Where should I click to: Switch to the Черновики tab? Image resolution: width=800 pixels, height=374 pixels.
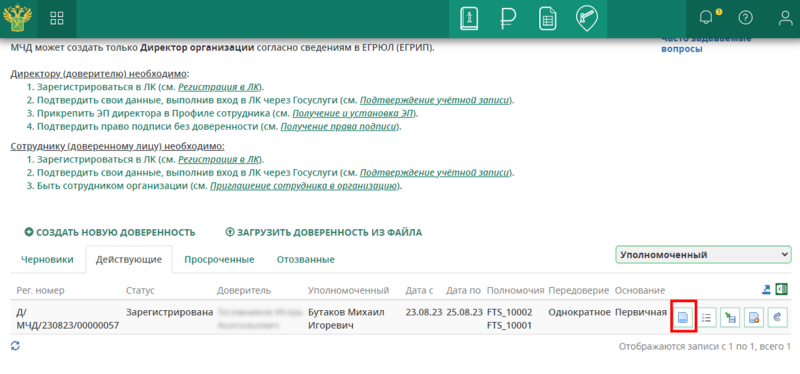[x=47, y=259]
